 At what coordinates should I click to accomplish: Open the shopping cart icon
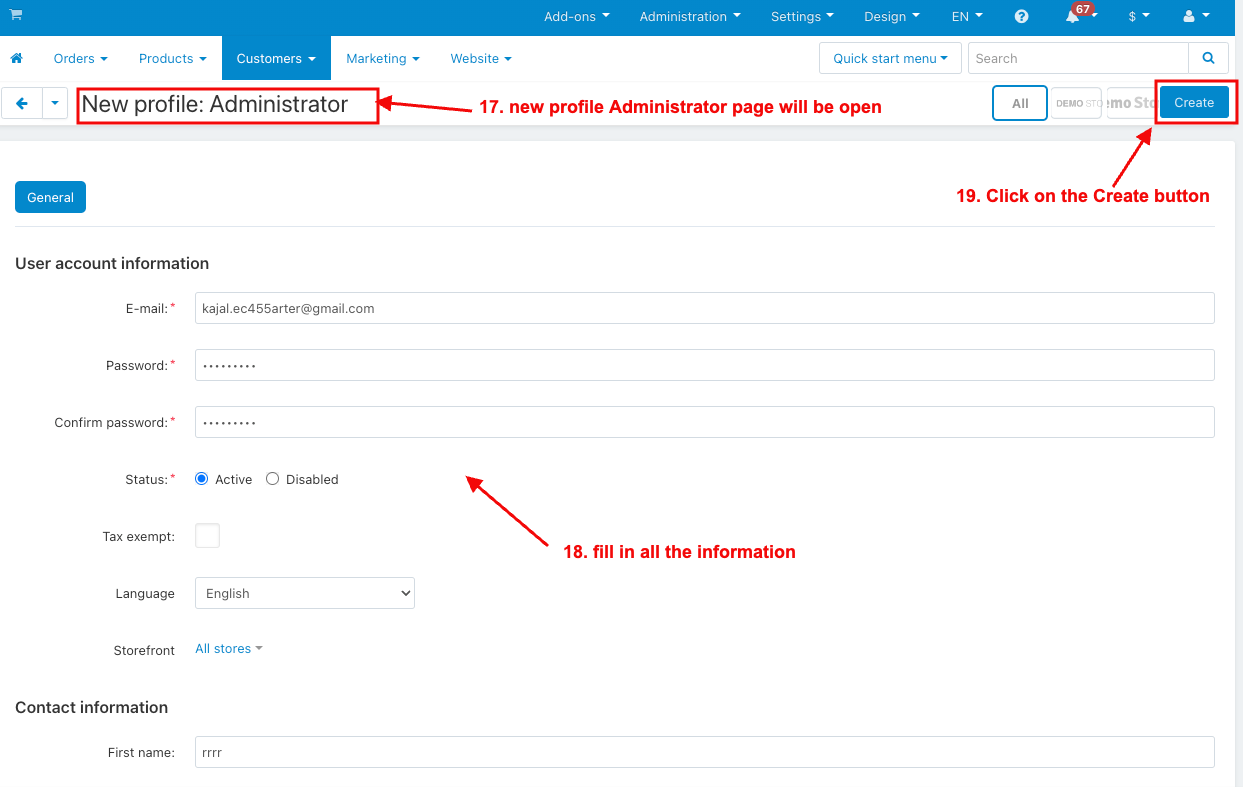pos(16,15)
